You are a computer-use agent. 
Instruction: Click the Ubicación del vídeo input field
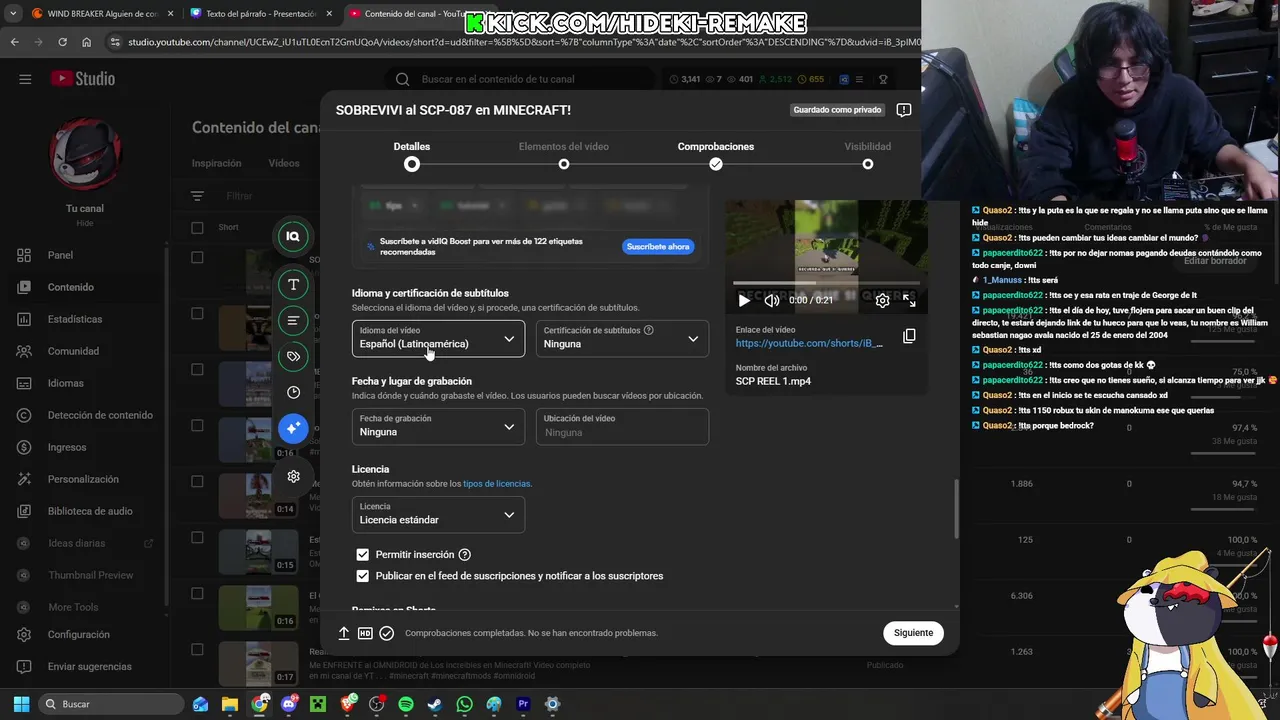coord(622,426)
